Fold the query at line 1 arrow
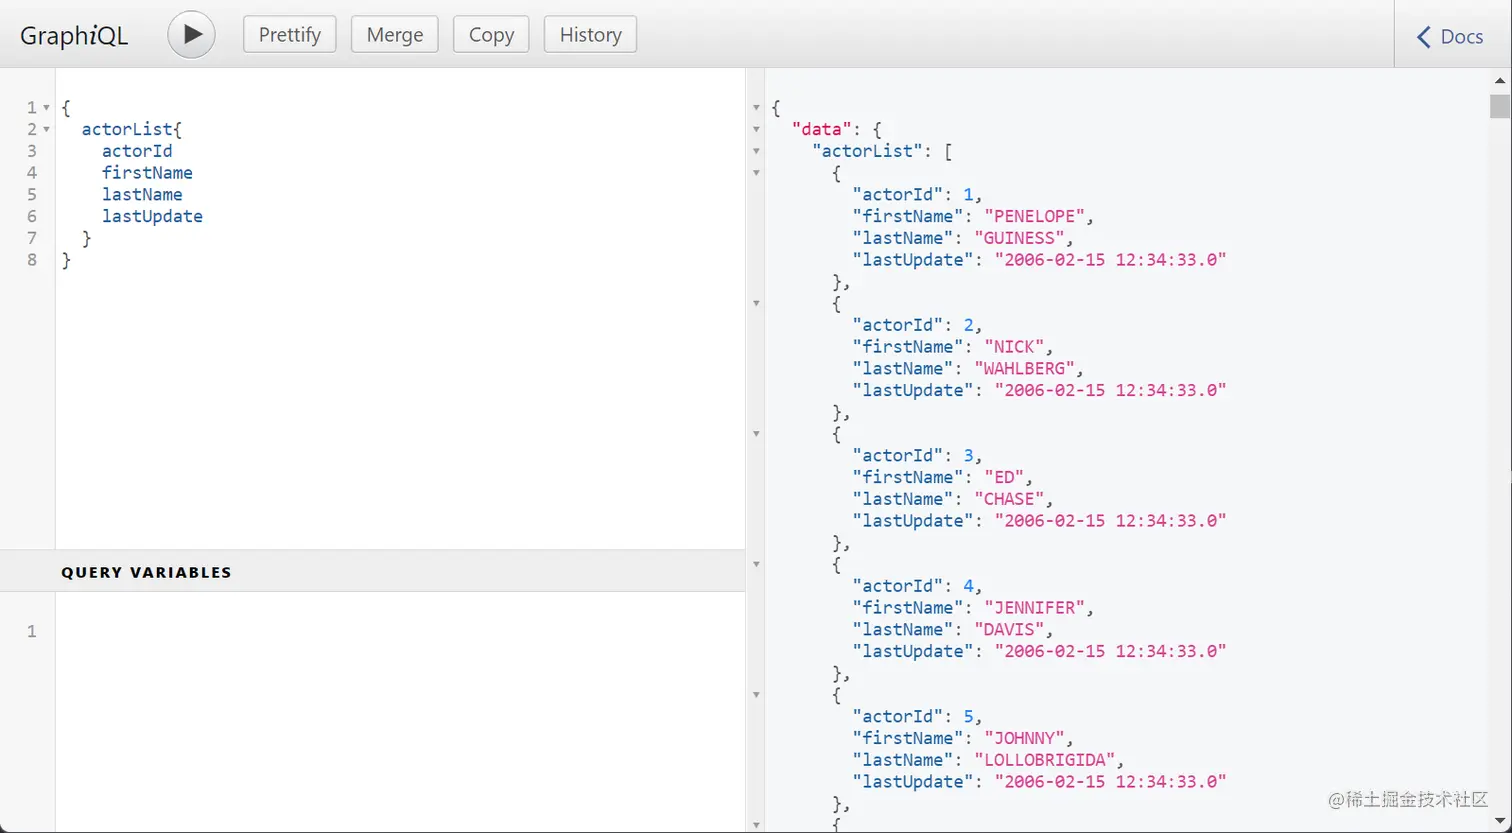 (47, 108)
